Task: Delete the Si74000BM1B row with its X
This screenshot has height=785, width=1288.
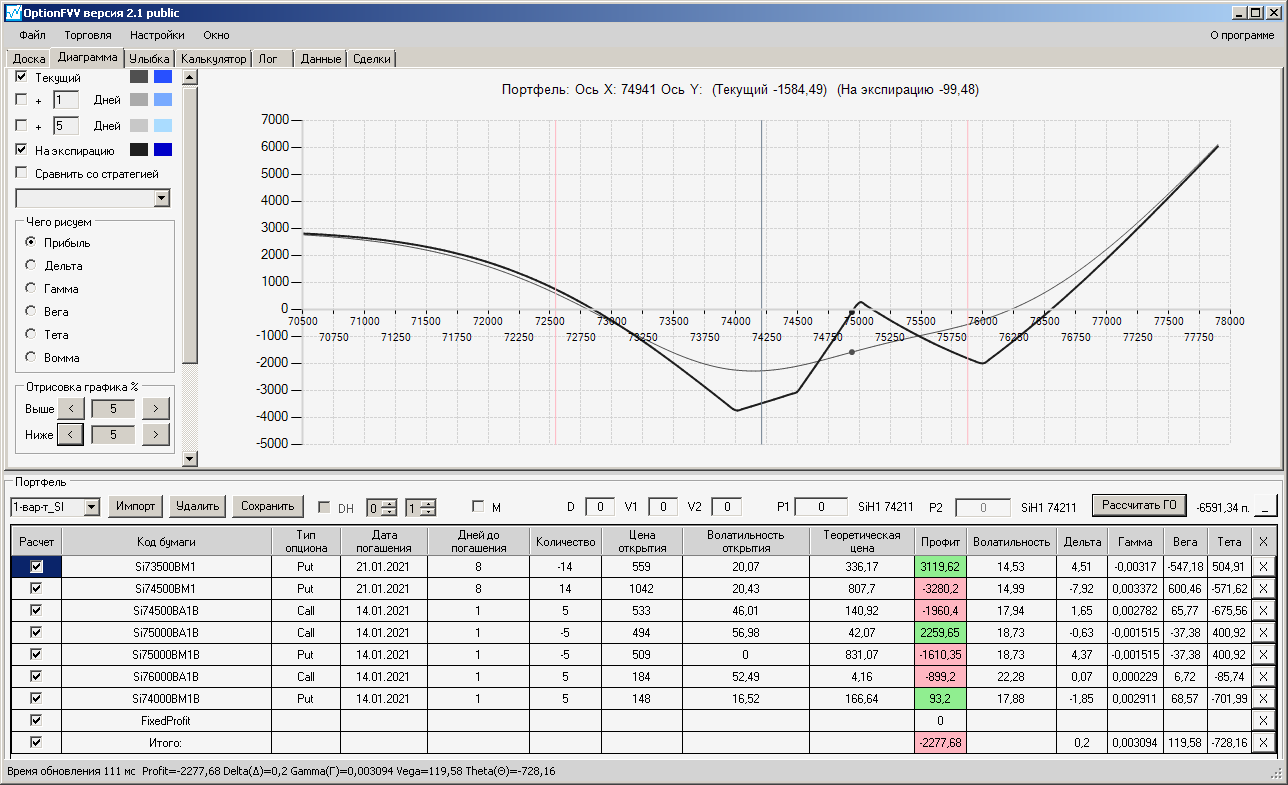Action: click(x=1263, y=698)
